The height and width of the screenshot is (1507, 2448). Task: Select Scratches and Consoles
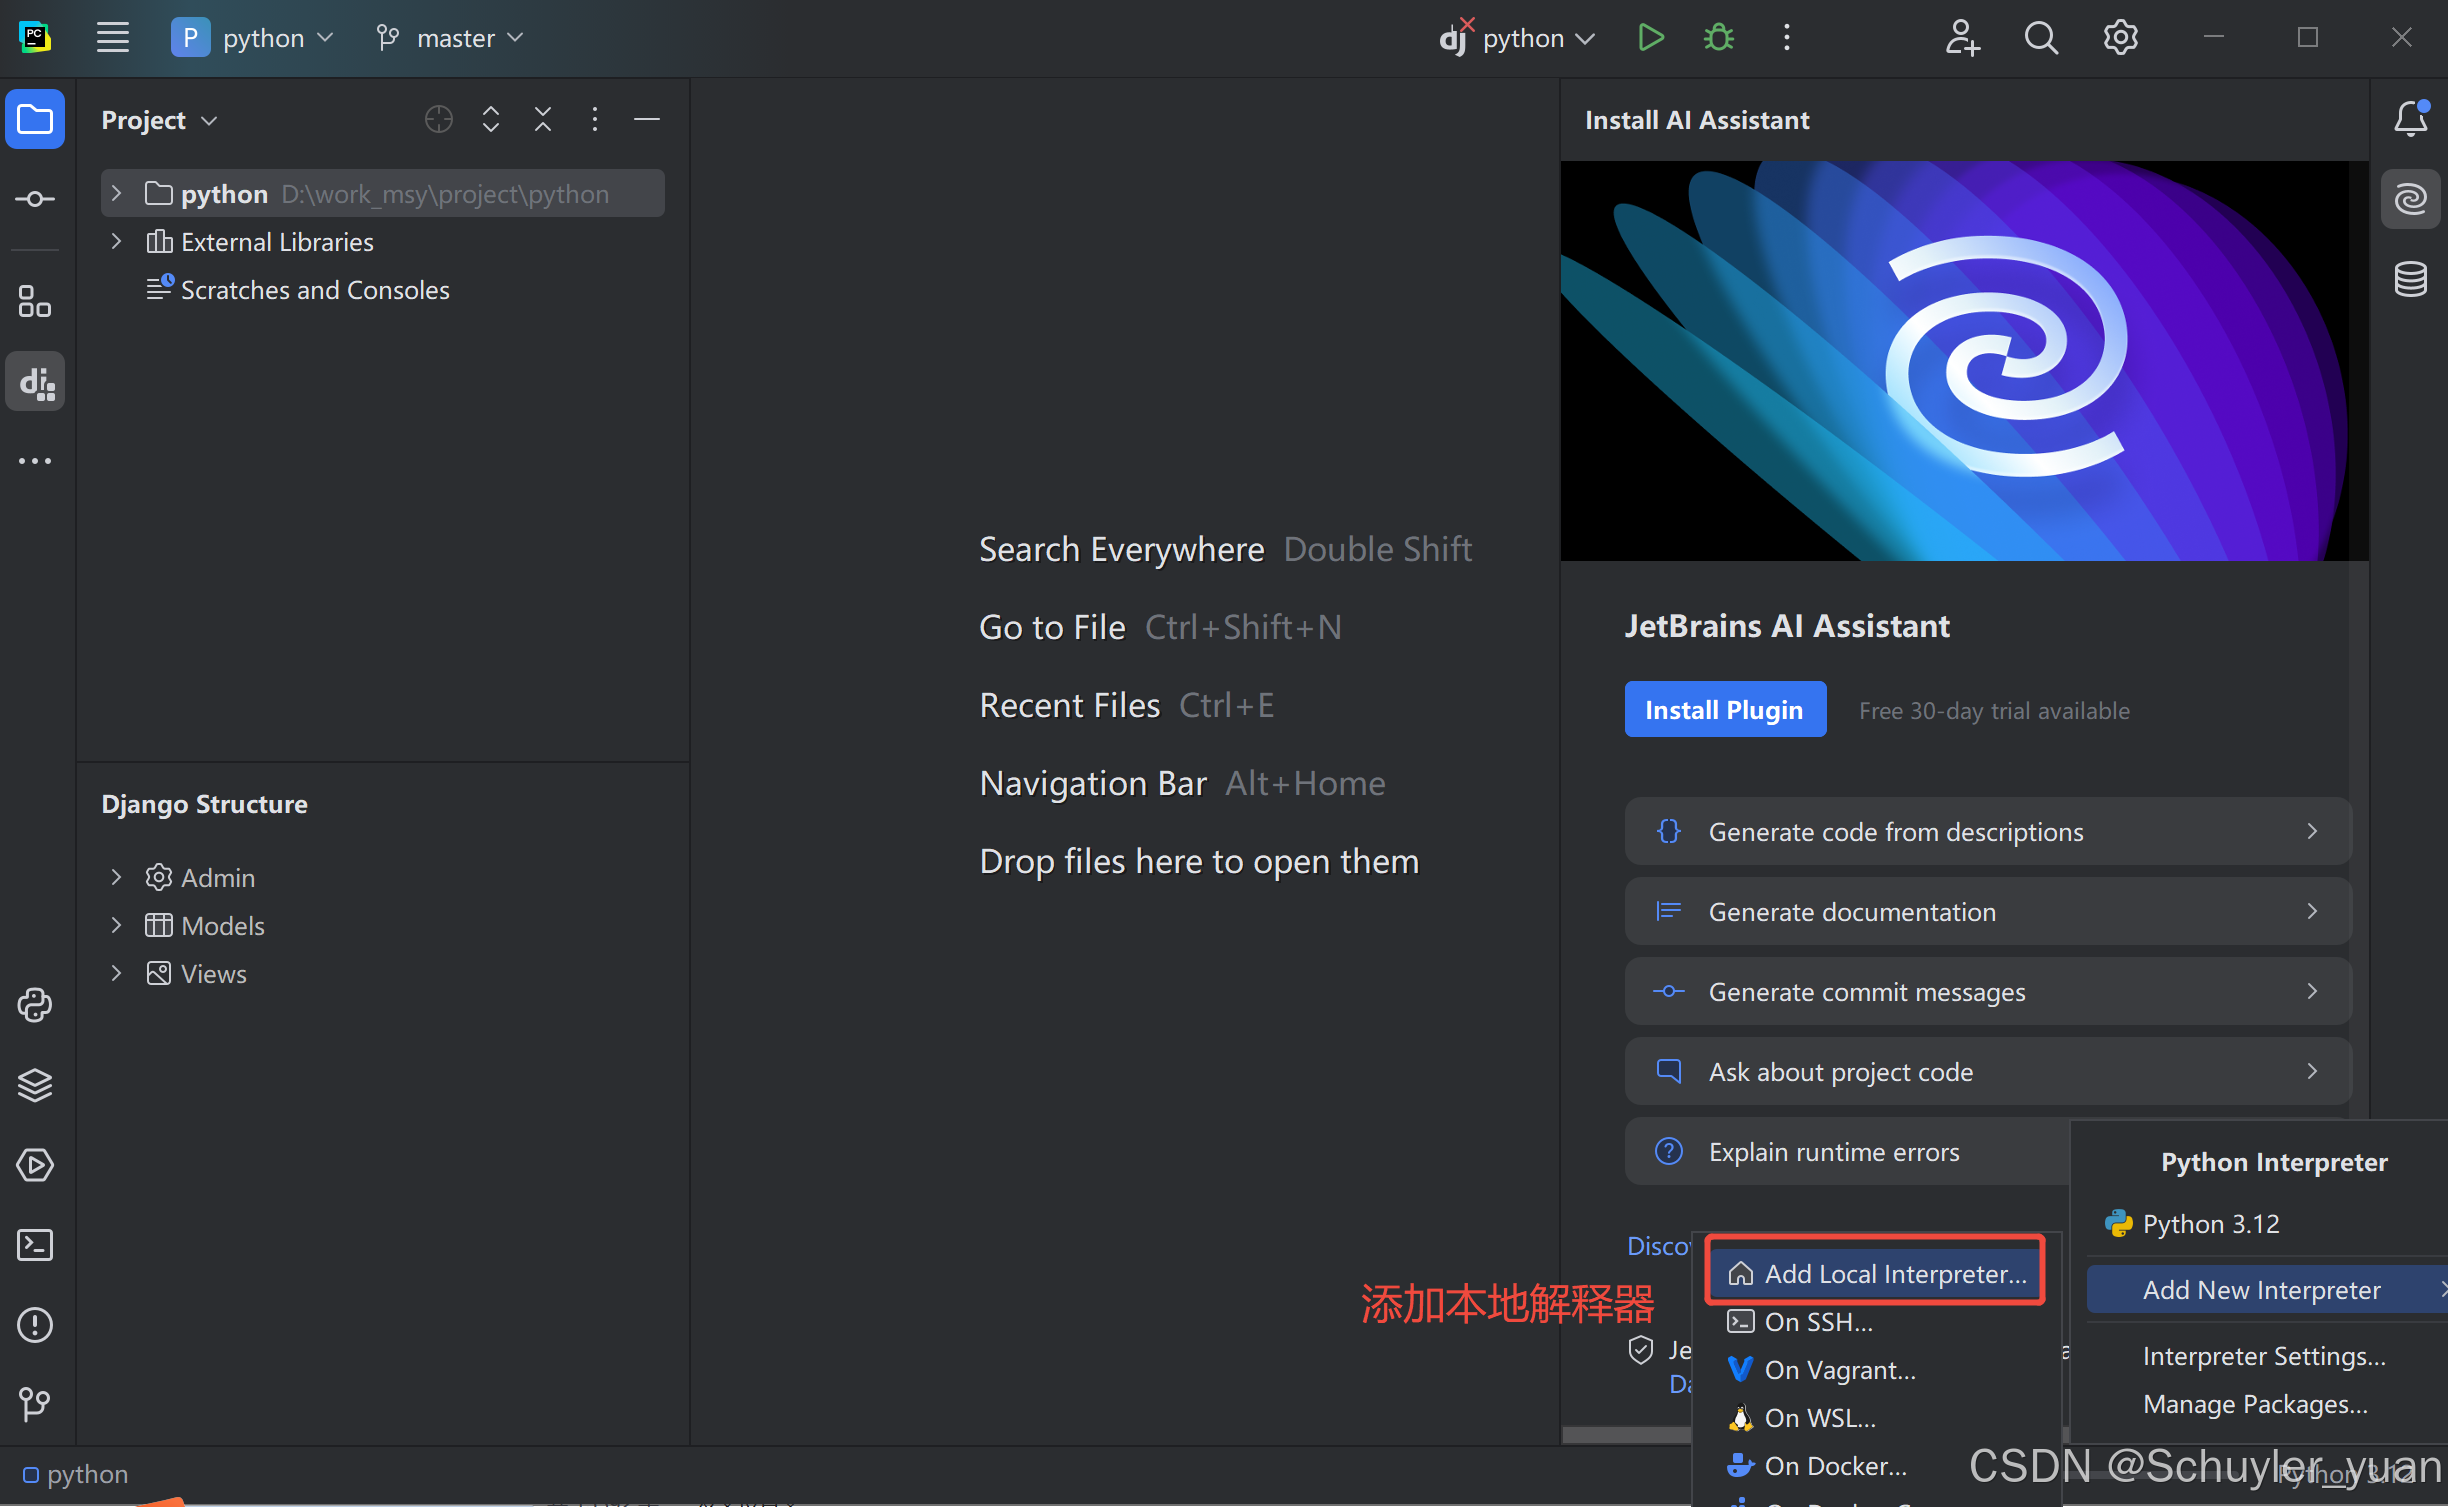(315, 290)
